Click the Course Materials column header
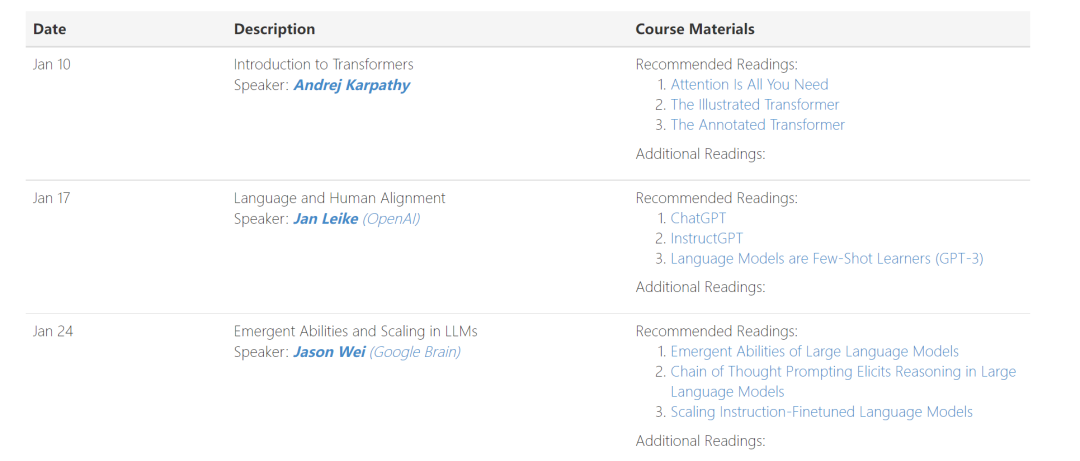1080x461 pixels. [695, 29]
